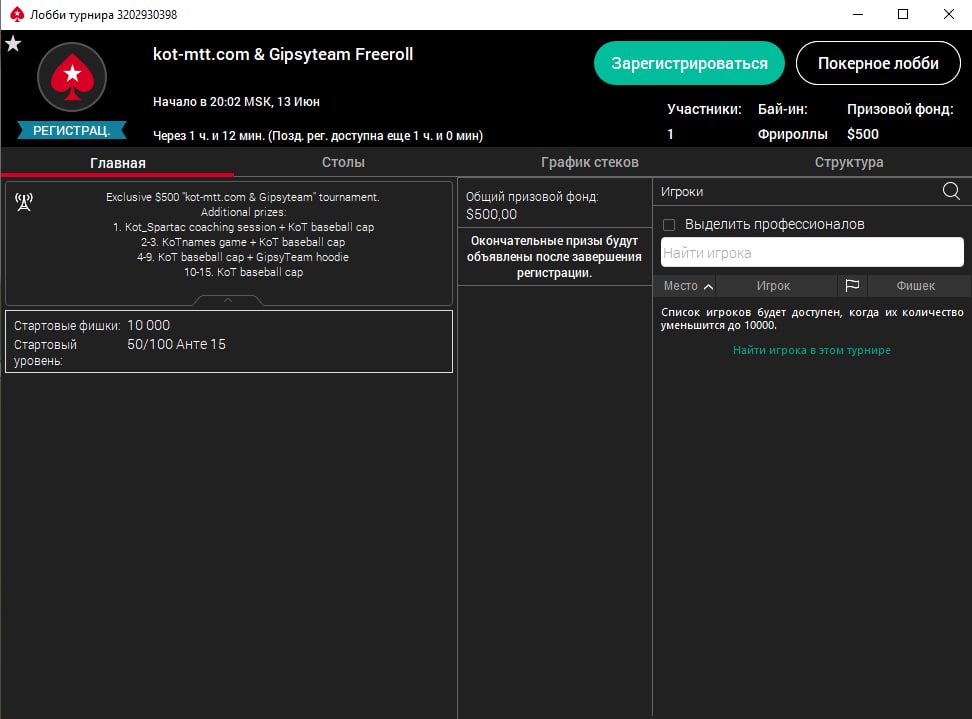Click the $500,00 prize pool value
The height and width of the screenshot is (719, 972).
(x=491, y=214)
